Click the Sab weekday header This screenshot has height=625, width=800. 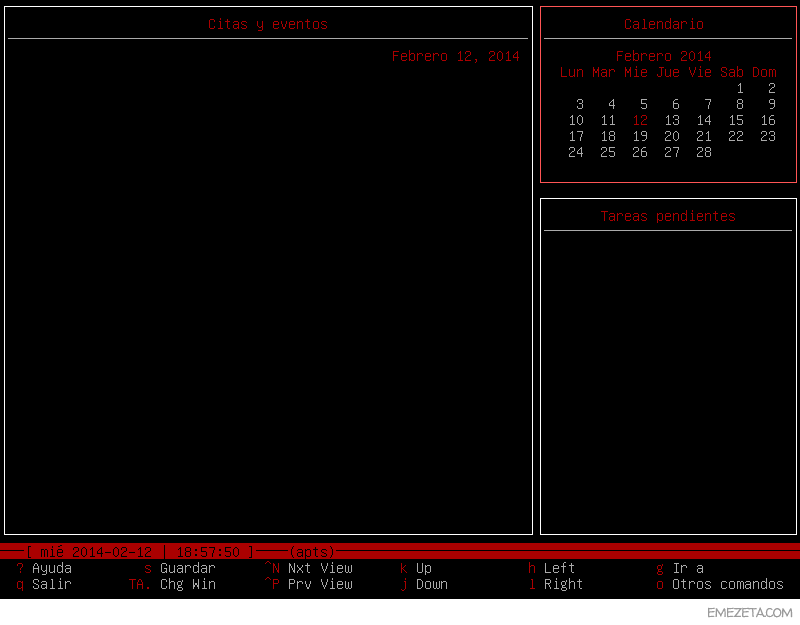coord(732,72)
